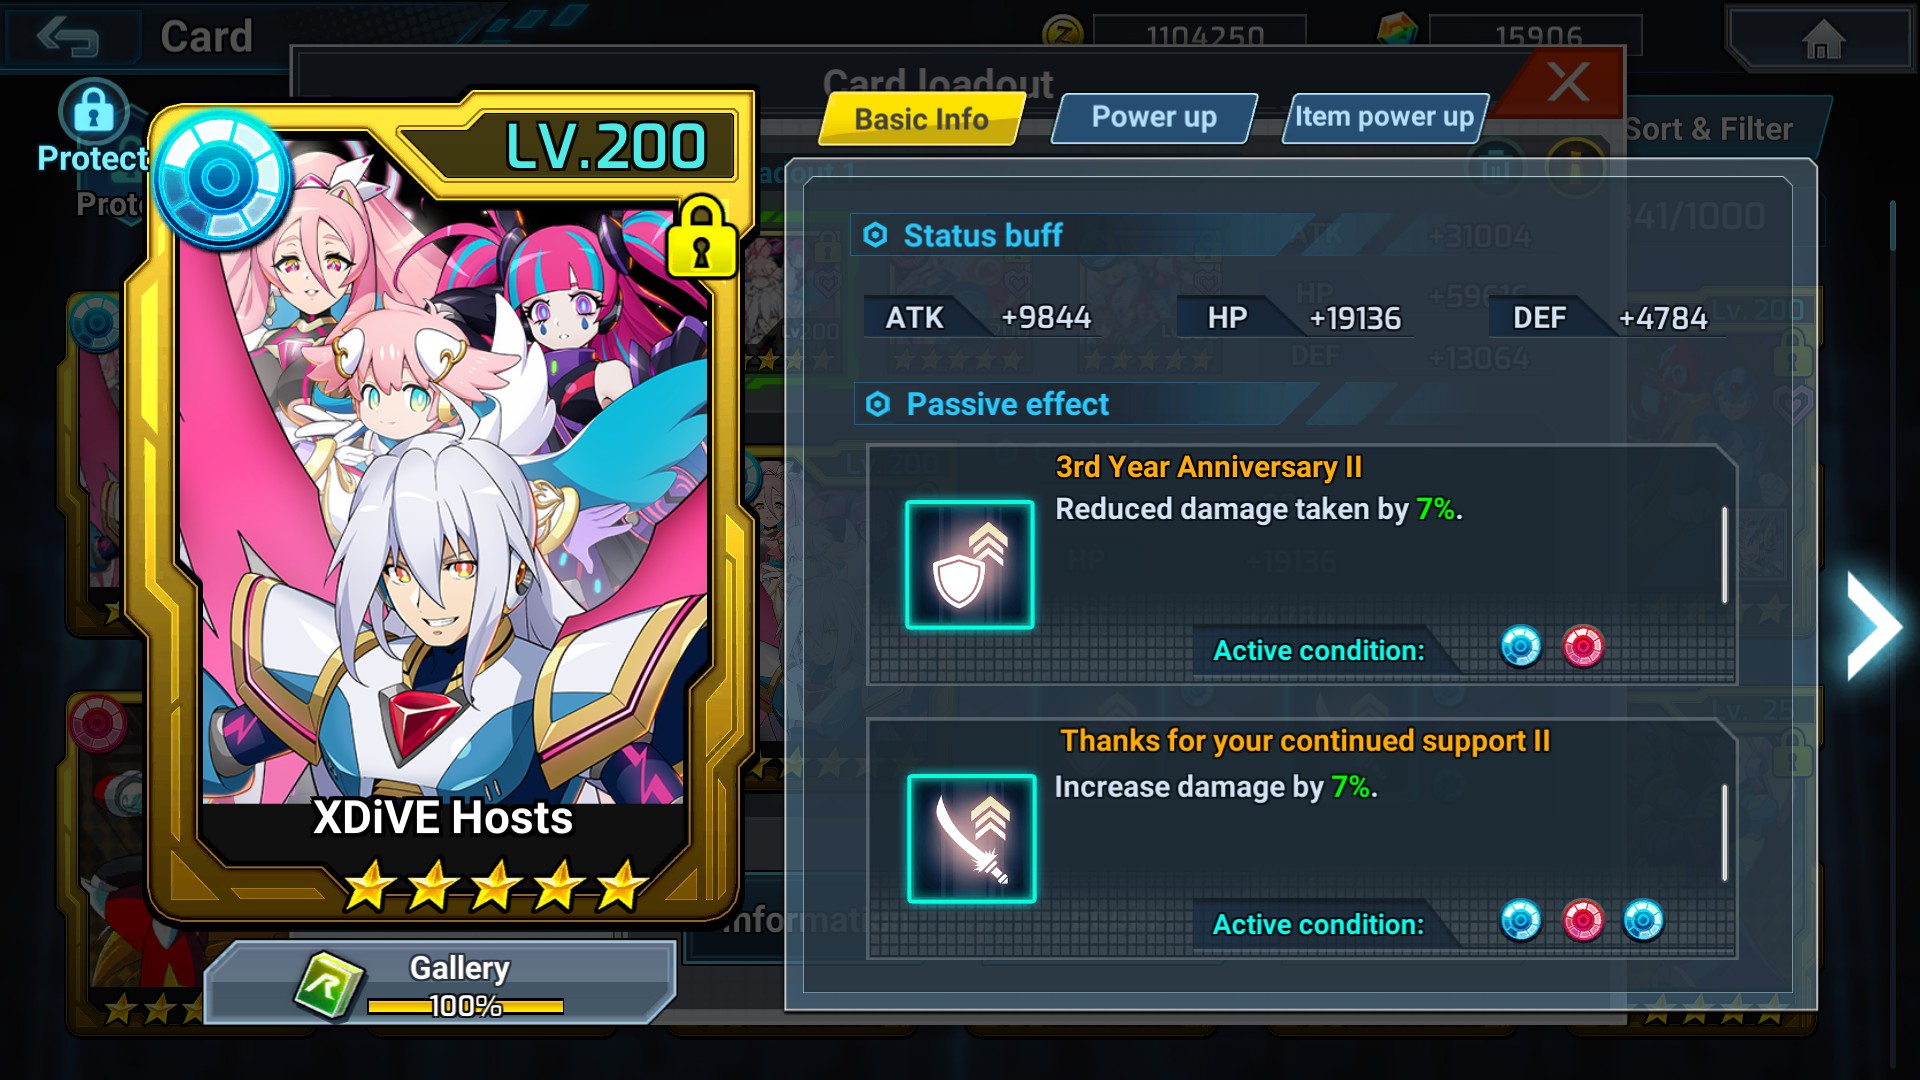
Task: Go to the home screen icon
Action: [x=1822, y=40]
